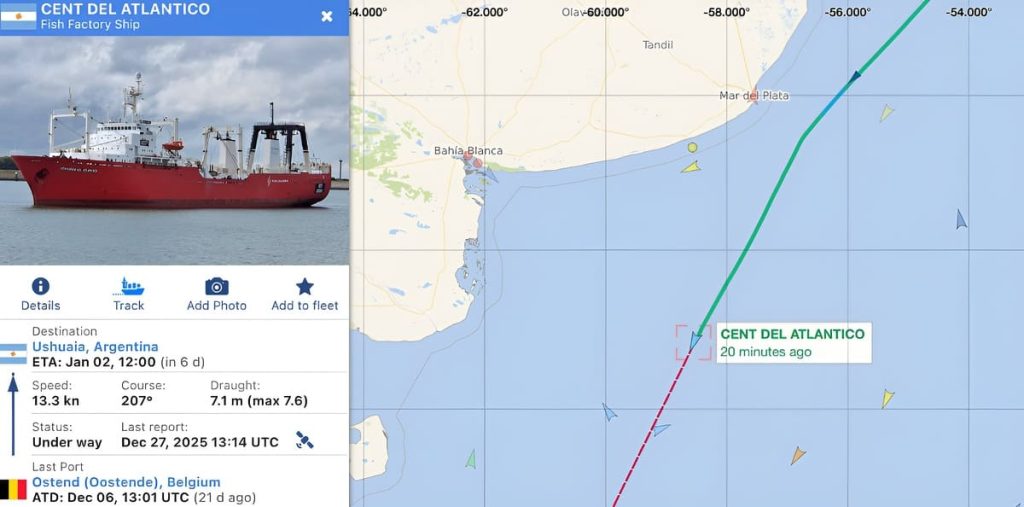Viewport: 1024px width, 507px height.
Task: Open Ostend (Oostende), Belgium port link
Action: [126, 482]
